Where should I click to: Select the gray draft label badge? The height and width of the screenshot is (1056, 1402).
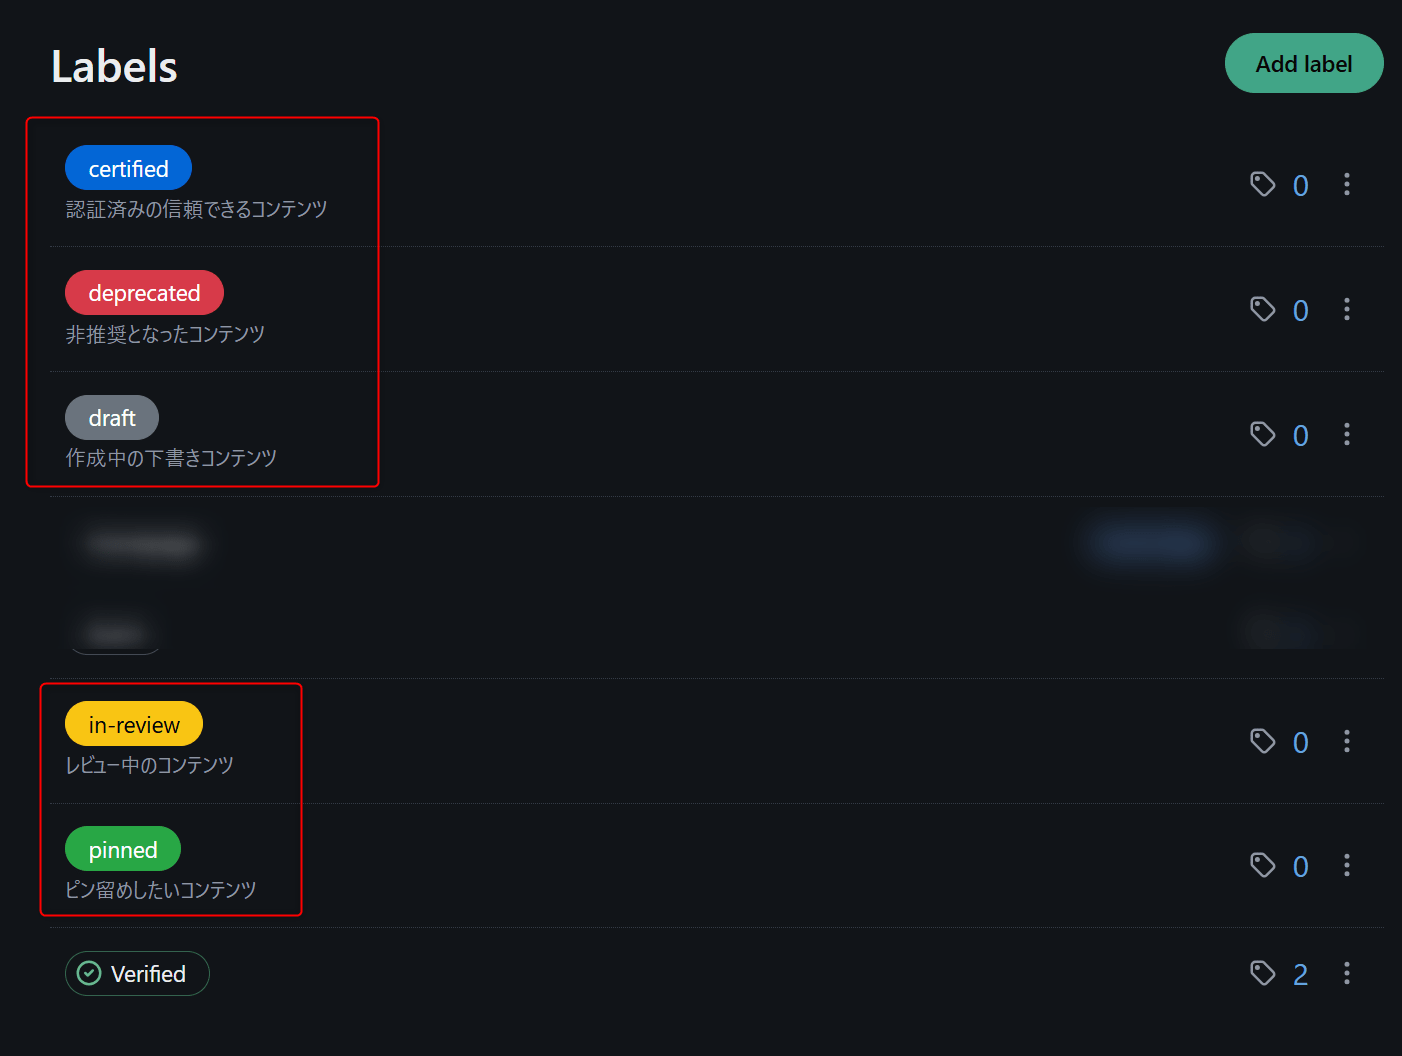coord(112,418)
